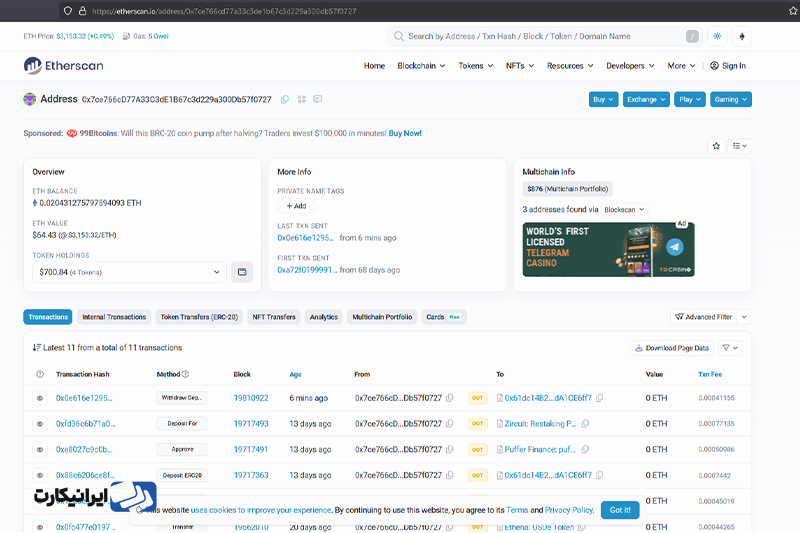Click Sign In
Viewport: 800px width, 533px height.
[x=728, y=66]
